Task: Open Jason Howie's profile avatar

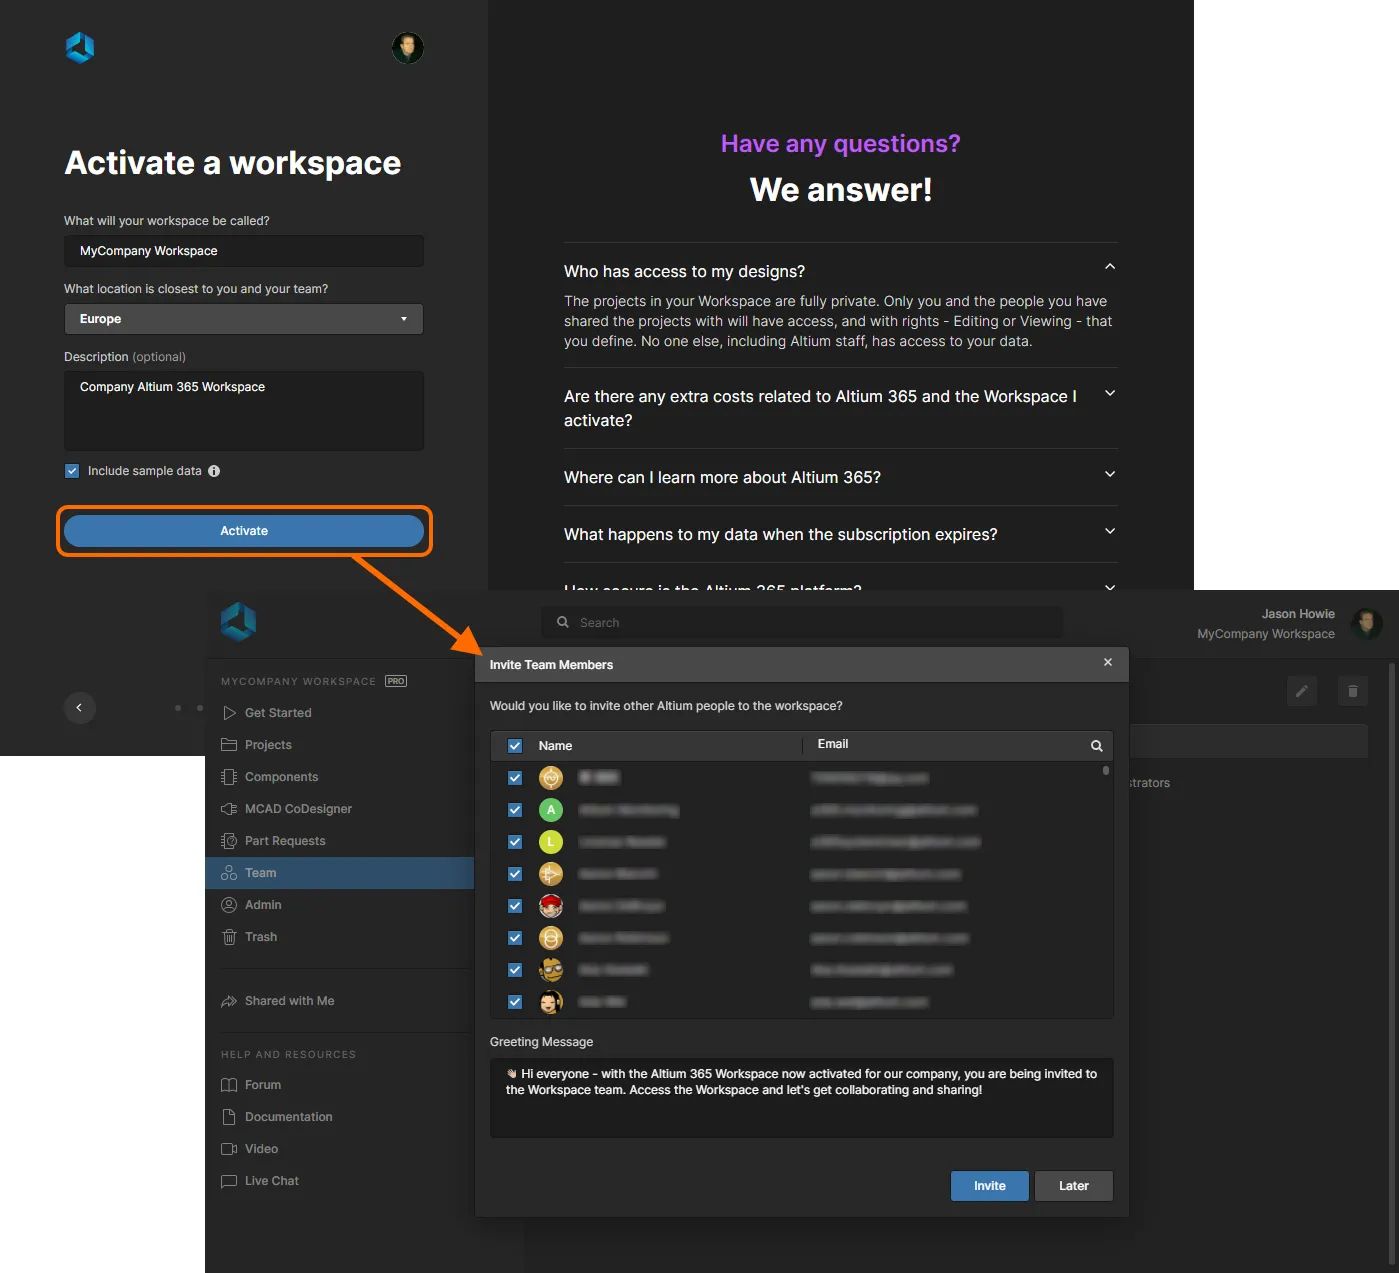Action: 1367,624
